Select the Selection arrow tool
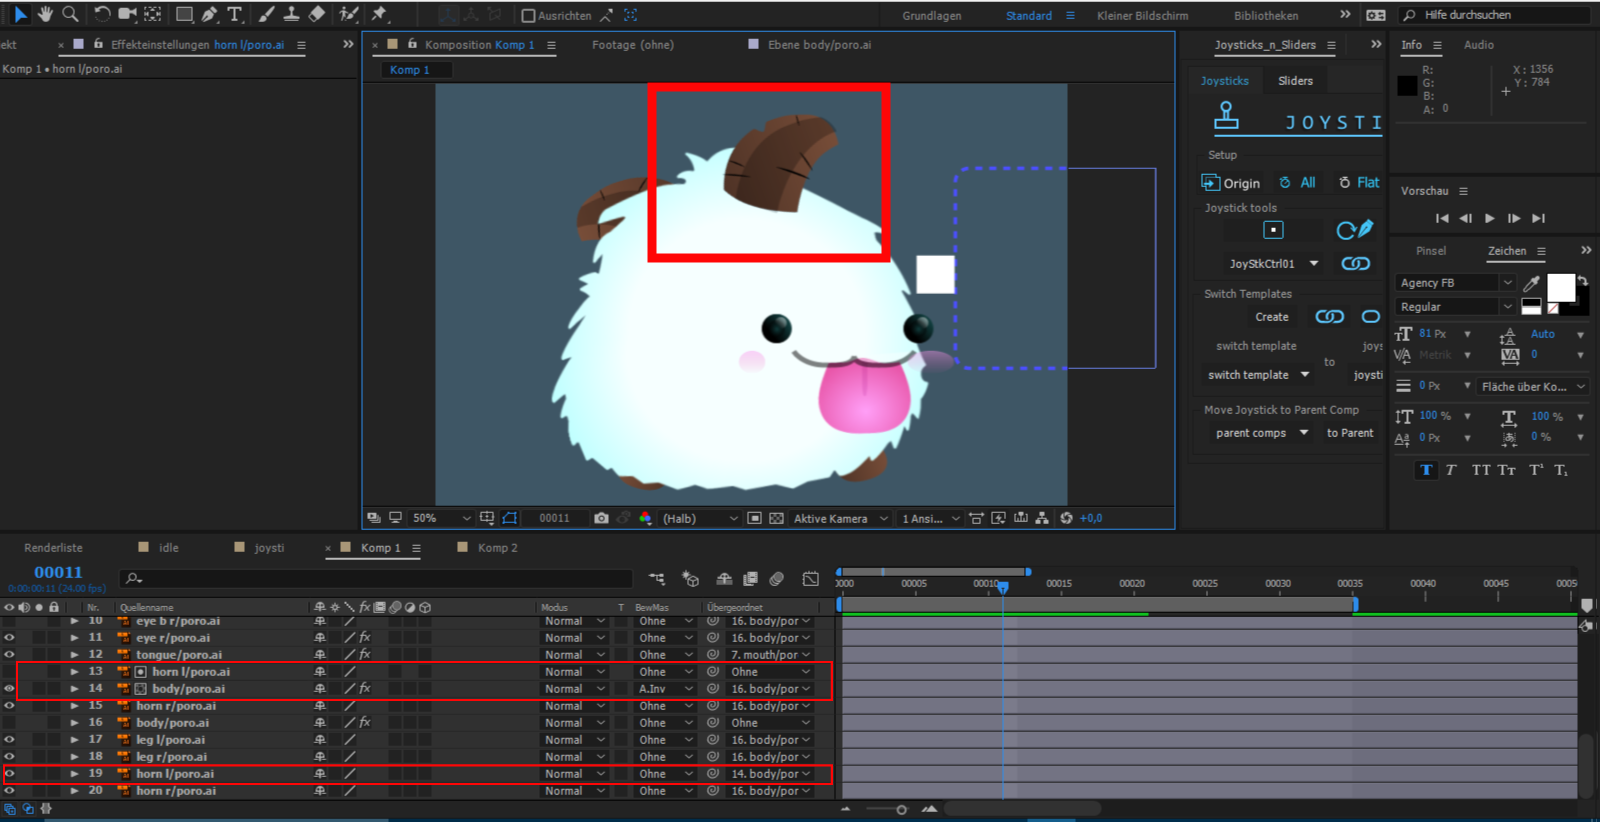1600x822 pixels. click(19, 14)
